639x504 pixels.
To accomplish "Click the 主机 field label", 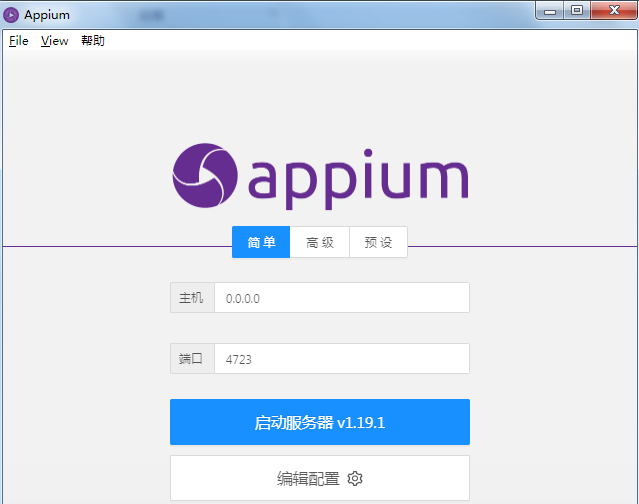I will pos(192,298).
